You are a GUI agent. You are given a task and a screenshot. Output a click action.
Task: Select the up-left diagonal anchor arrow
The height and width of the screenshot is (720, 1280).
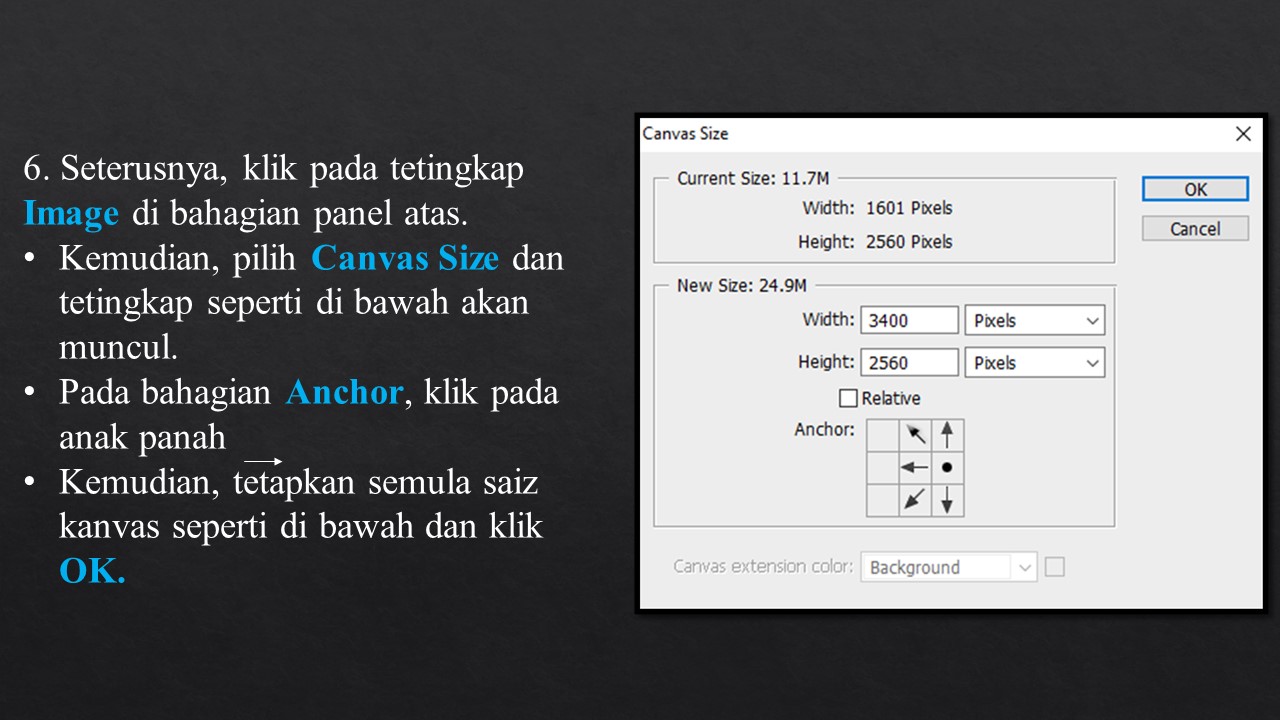(915, 434)
